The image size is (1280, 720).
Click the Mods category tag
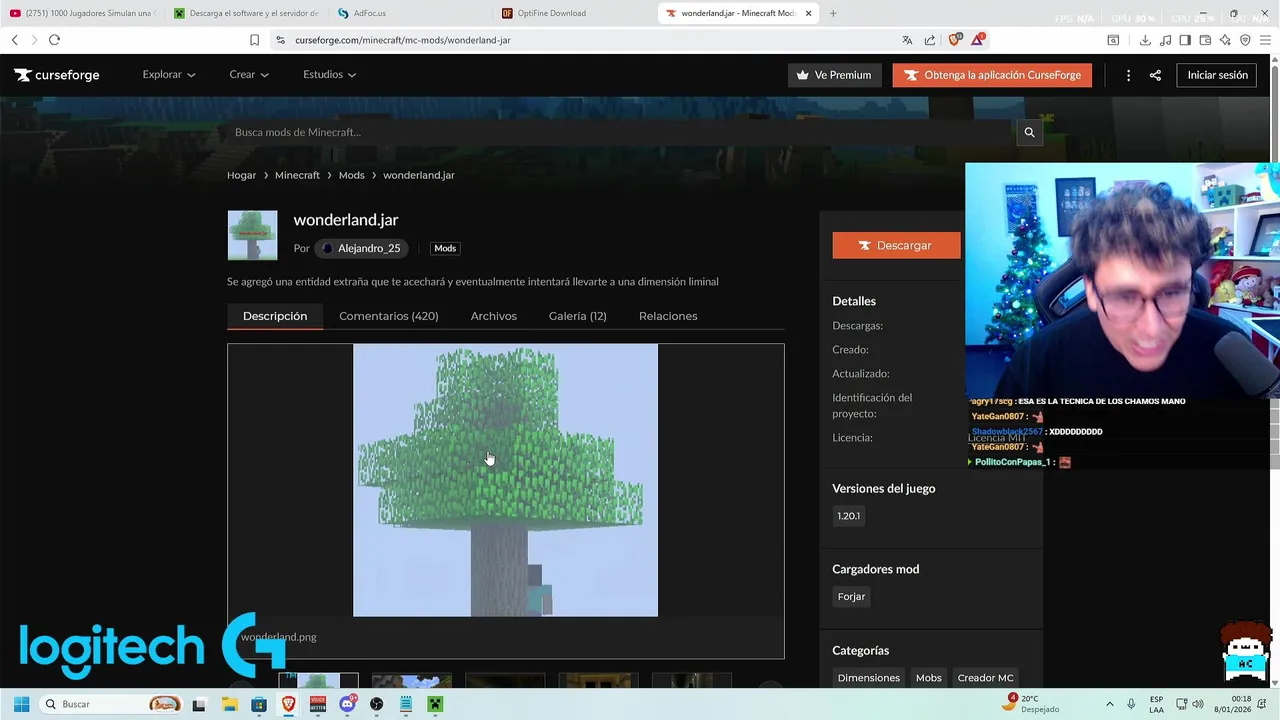pyautogui.click(x=445, y=248)
